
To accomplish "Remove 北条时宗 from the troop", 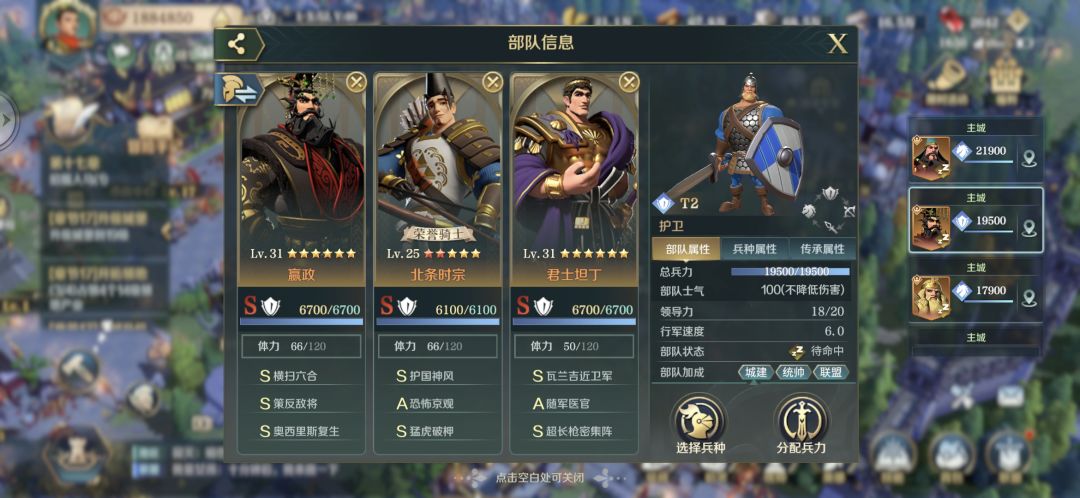I will tap(492, 83).
